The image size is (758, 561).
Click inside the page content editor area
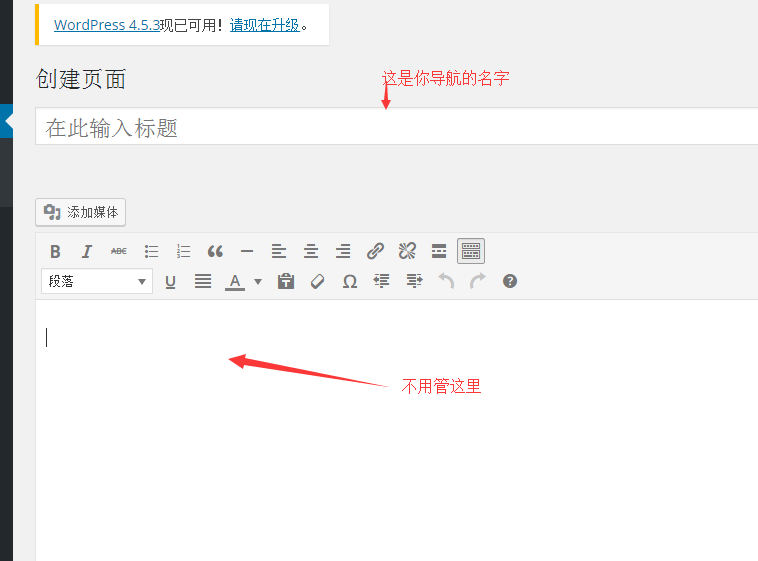point(396,430)
